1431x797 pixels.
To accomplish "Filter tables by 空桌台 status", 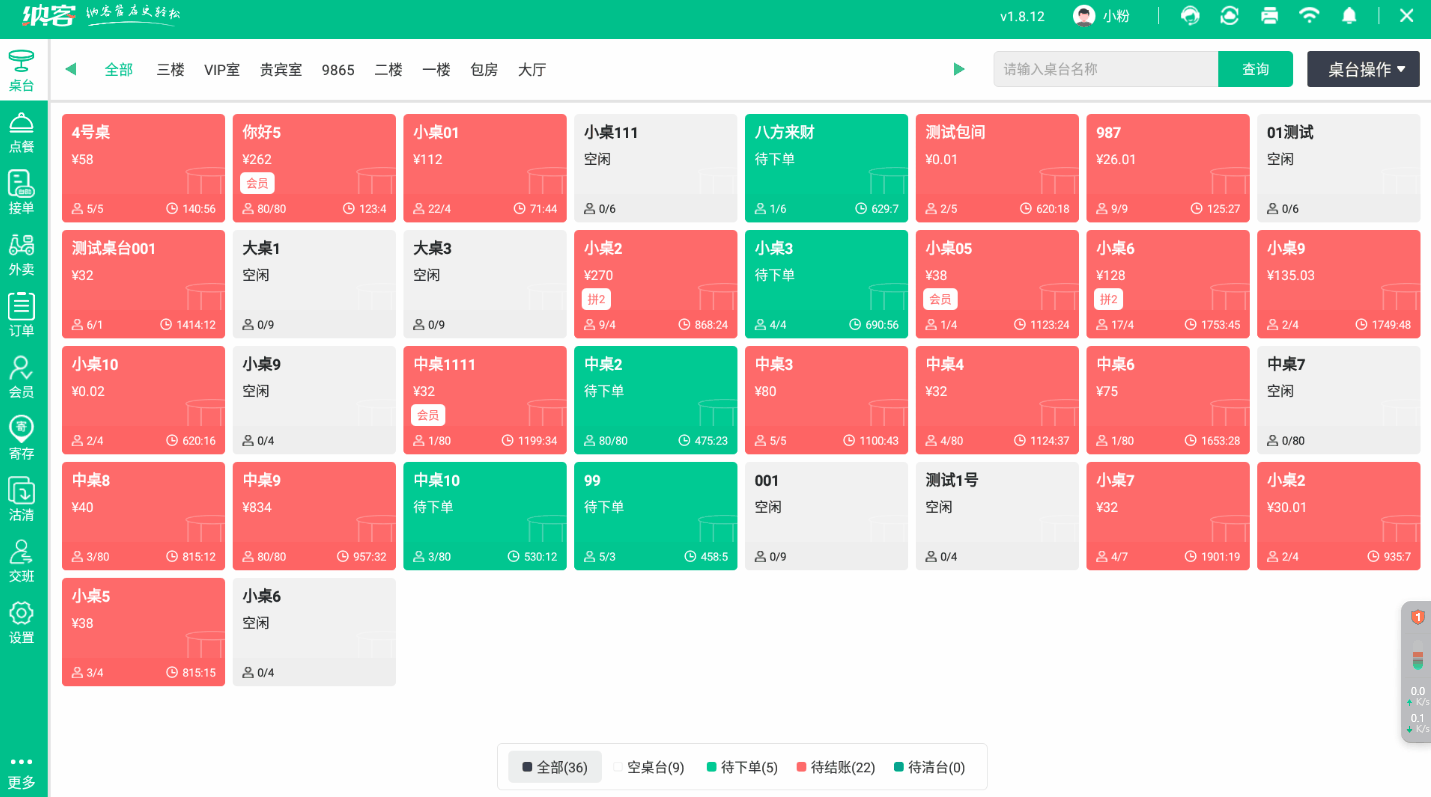I will (x=653, y=767).
